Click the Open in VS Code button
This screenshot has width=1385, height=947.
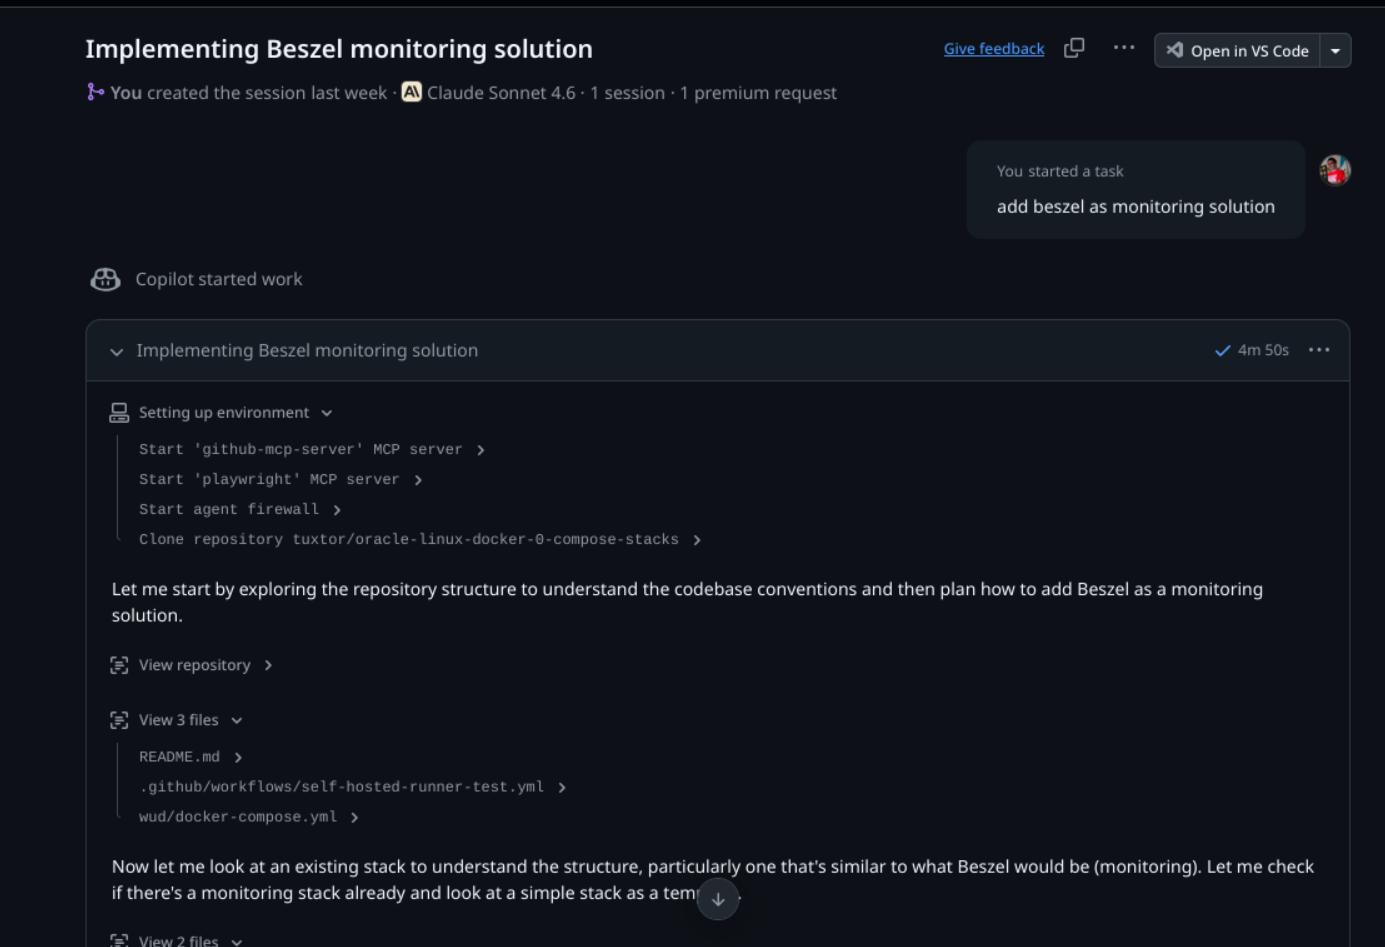coord(1237,51)
